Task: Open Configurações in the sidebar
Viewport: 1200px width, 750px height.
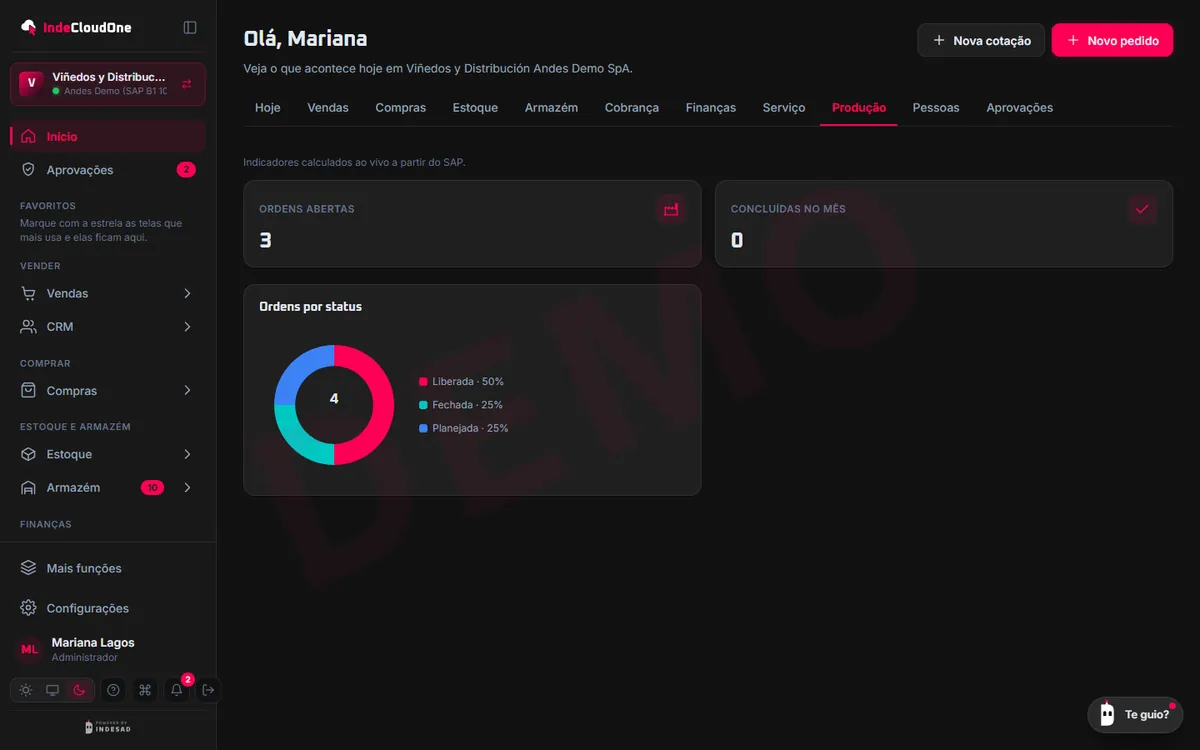Action: (x=108, y=608)
